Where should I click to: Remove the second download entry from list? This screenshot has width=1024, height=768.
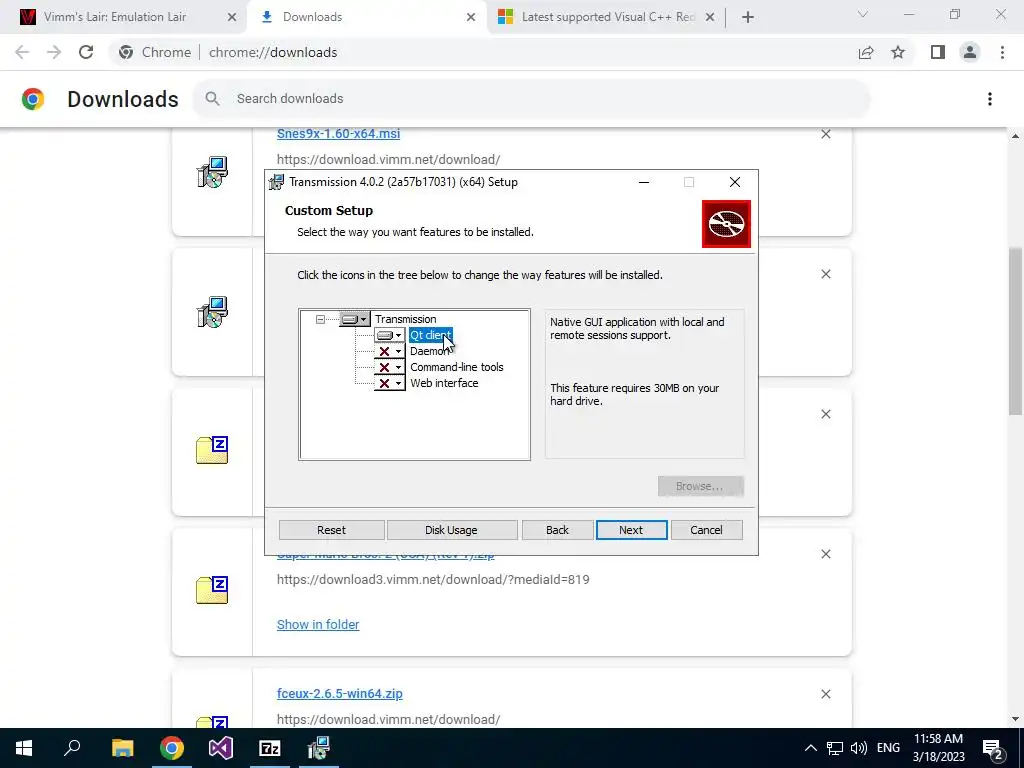point(826,274)
